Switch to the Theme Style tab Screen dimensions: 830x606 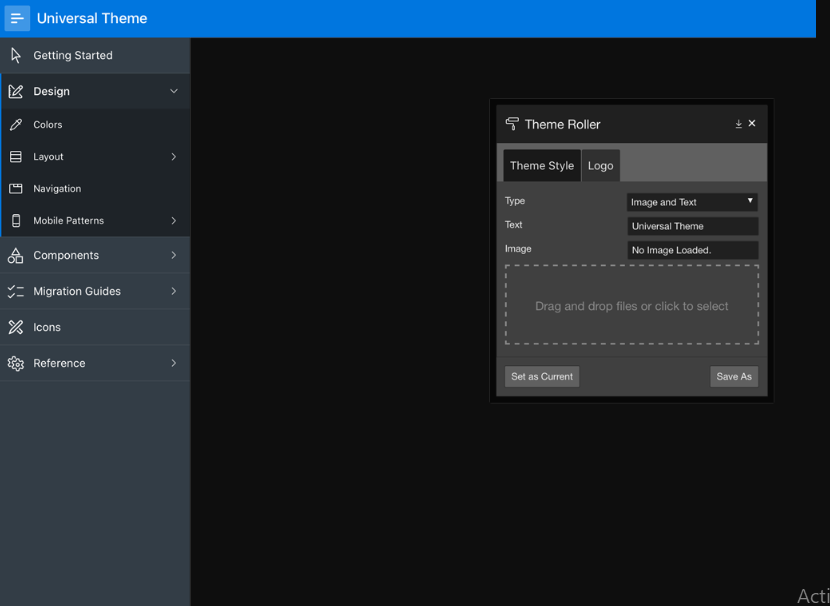point(542,166)
